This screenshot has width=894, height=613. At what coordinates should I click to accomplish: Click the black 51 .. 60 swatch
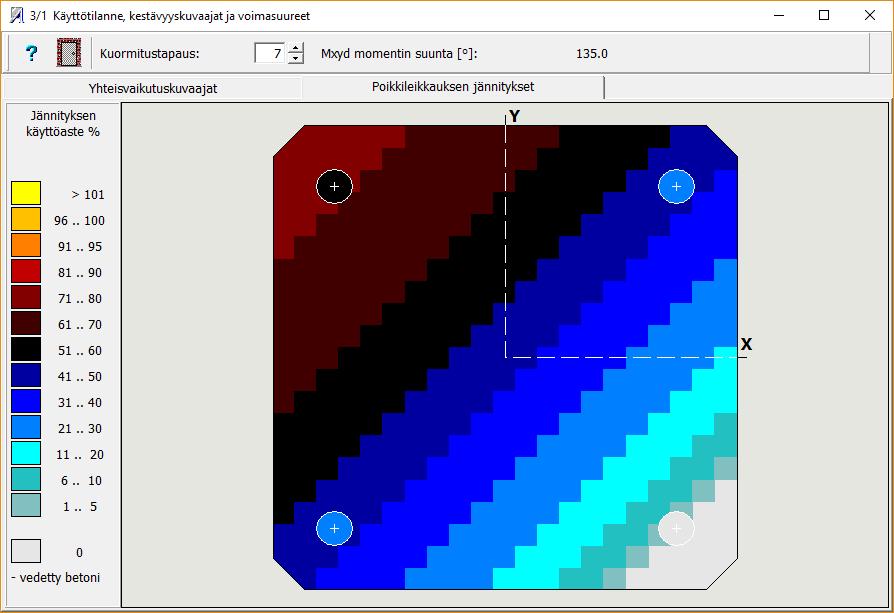pos(26,350)
